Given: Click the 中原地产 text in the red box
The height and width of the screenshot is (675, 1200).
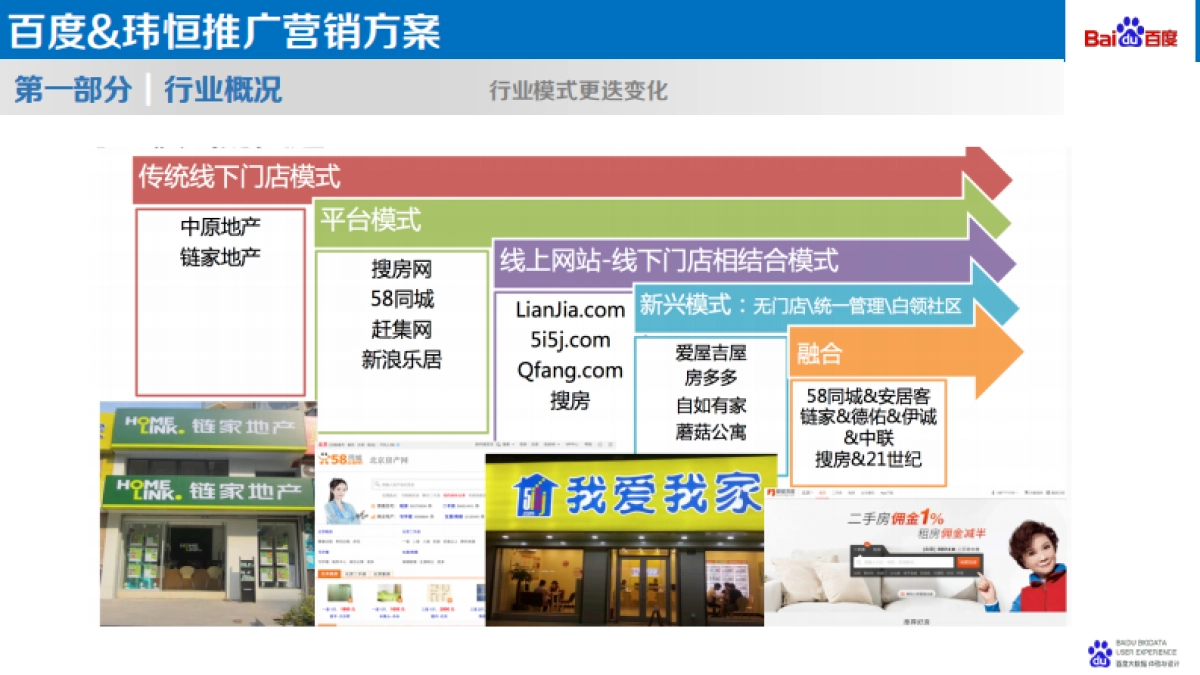Looking at the screenshot, I should [x=220, y=227].
